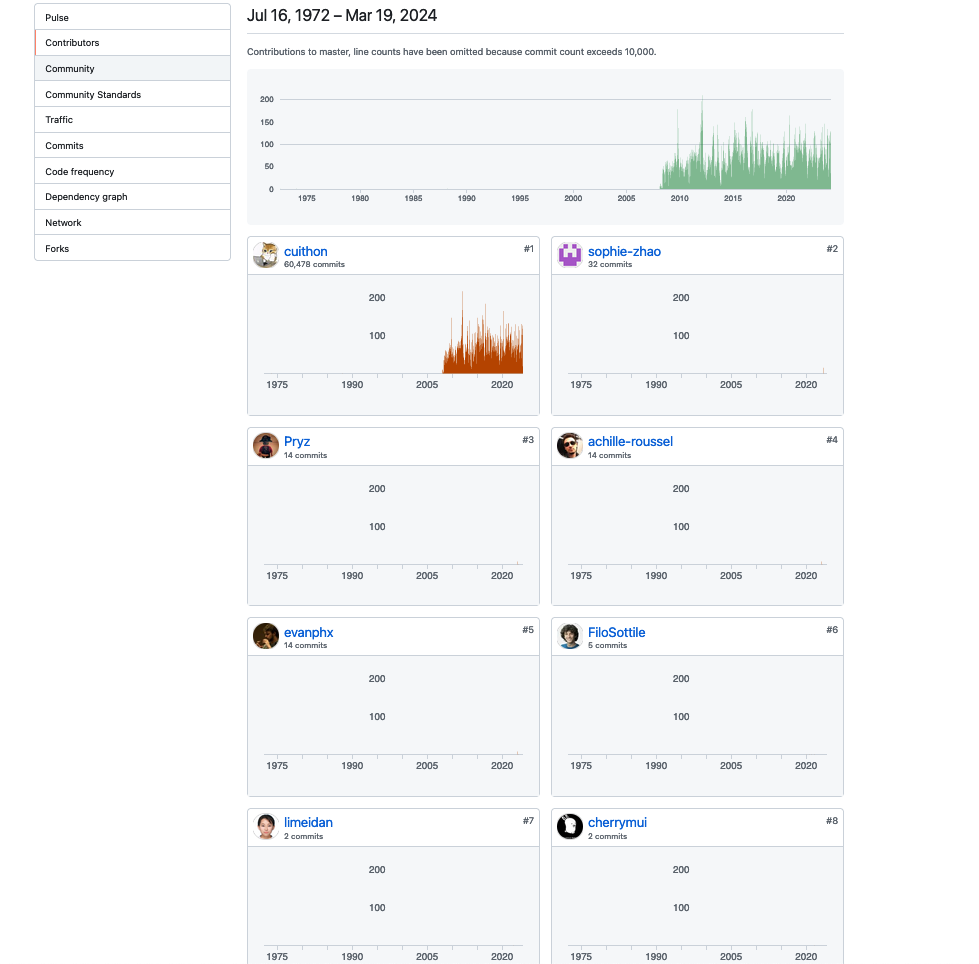Click cherrymui's black avatar icon
The image size is (979, 964).
click(x=570, y=827)
